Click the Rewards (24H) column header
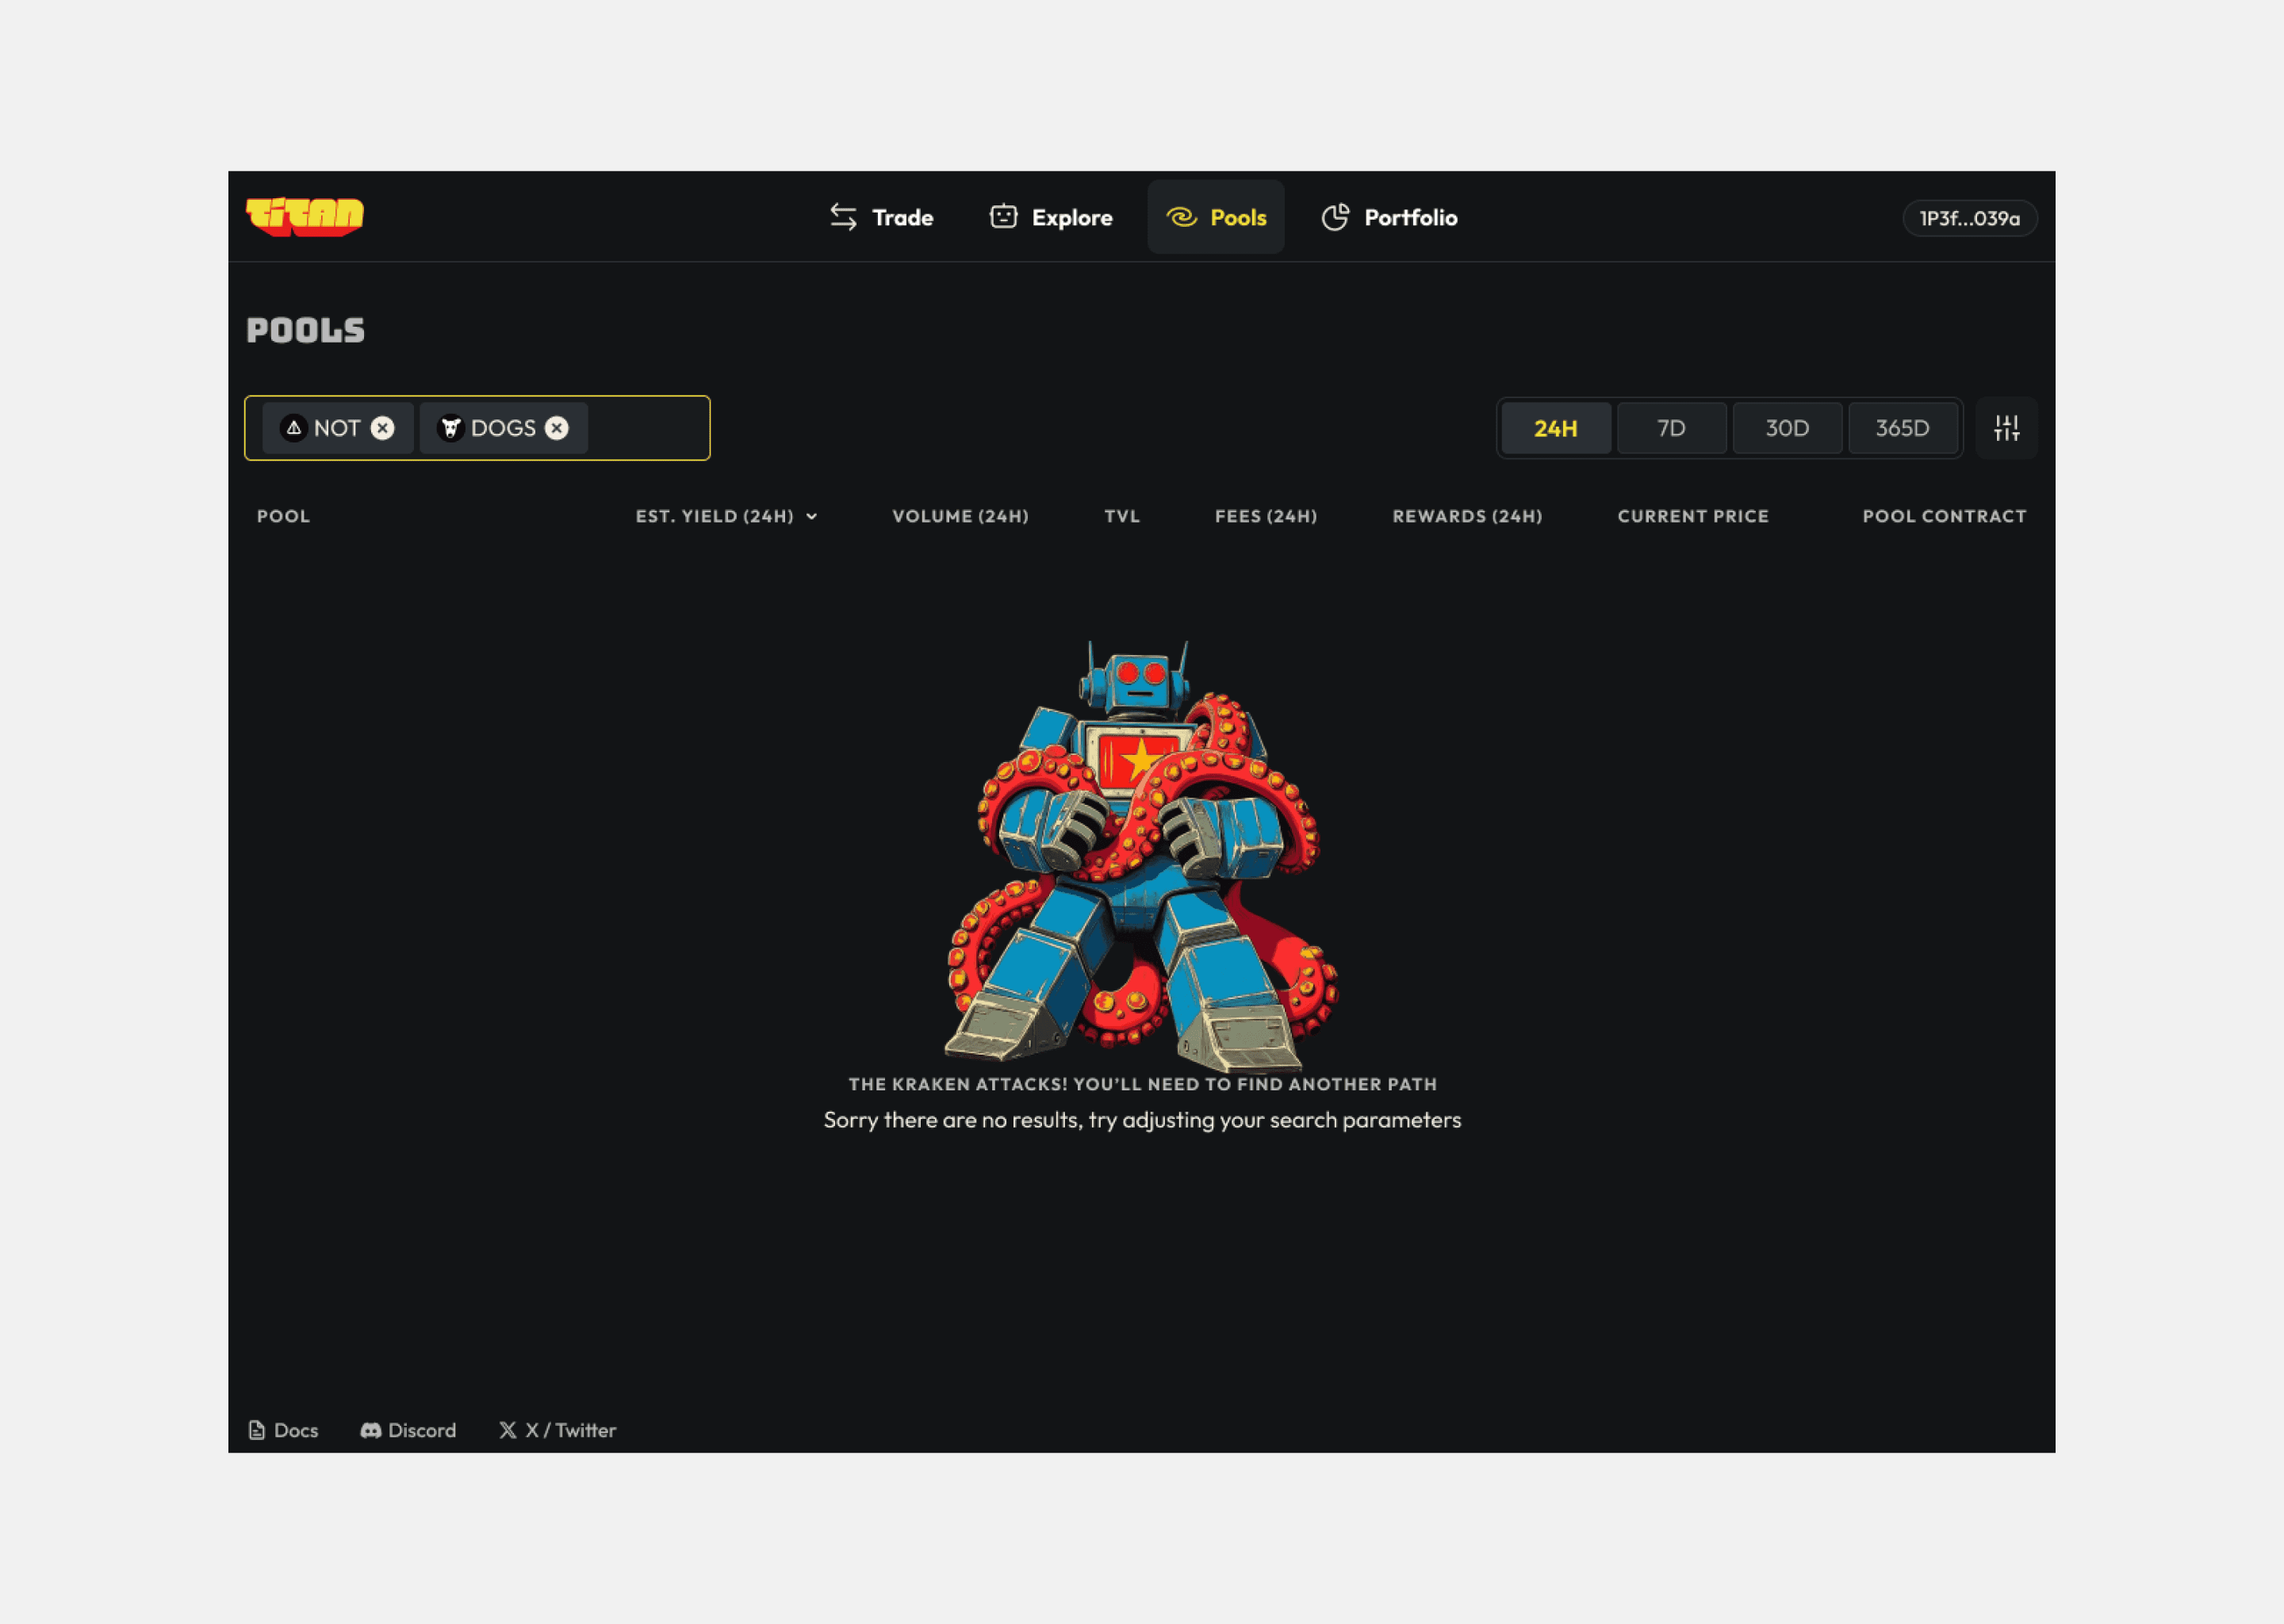This screenshot has height=1624, width=2284. click(1467, 516)
